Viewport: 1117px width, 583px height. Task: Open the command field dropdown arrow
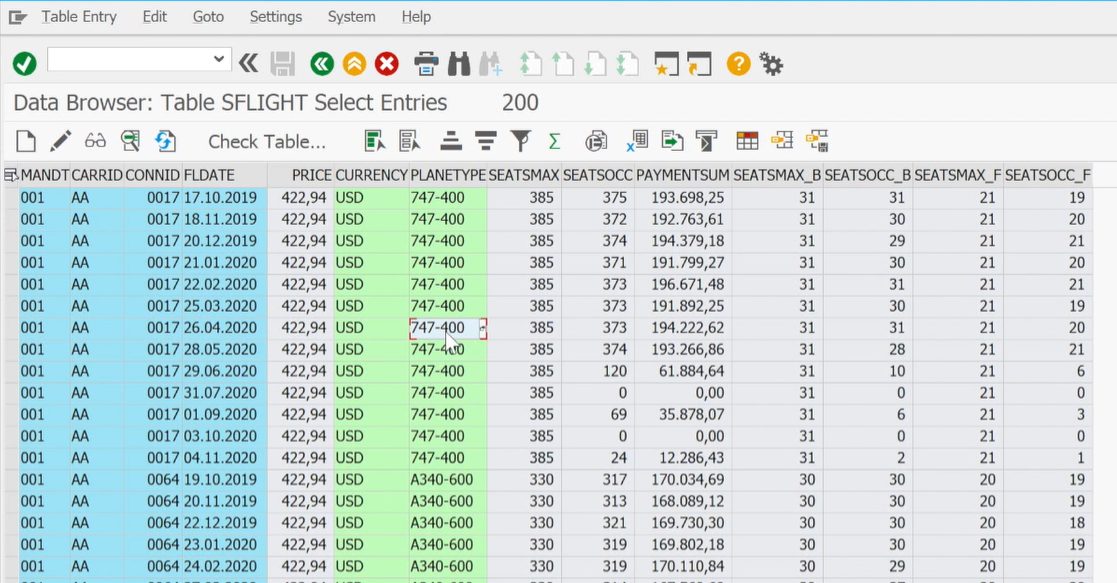219,60
